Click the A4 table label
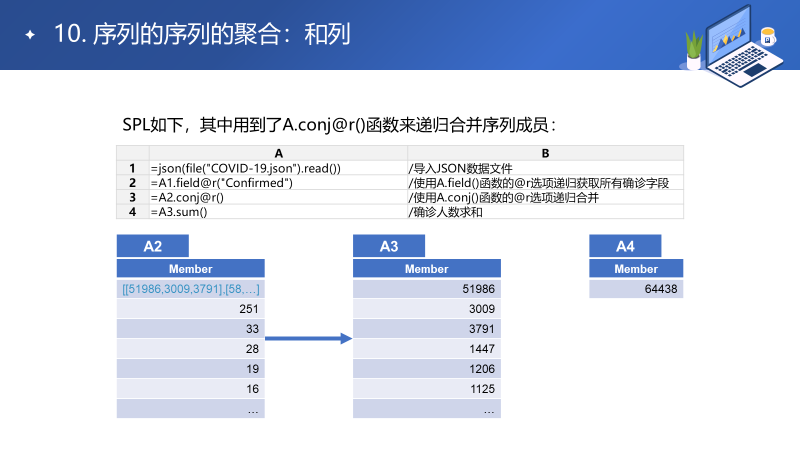The width and height of the screenshot is (800, 450). (625, 246)
